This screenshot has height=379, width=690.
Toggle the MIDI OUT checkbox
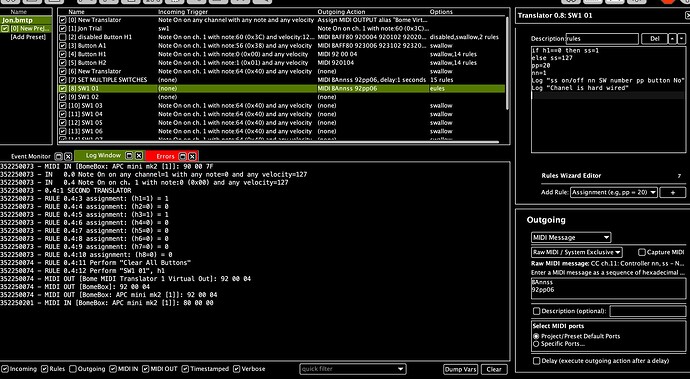146,369
